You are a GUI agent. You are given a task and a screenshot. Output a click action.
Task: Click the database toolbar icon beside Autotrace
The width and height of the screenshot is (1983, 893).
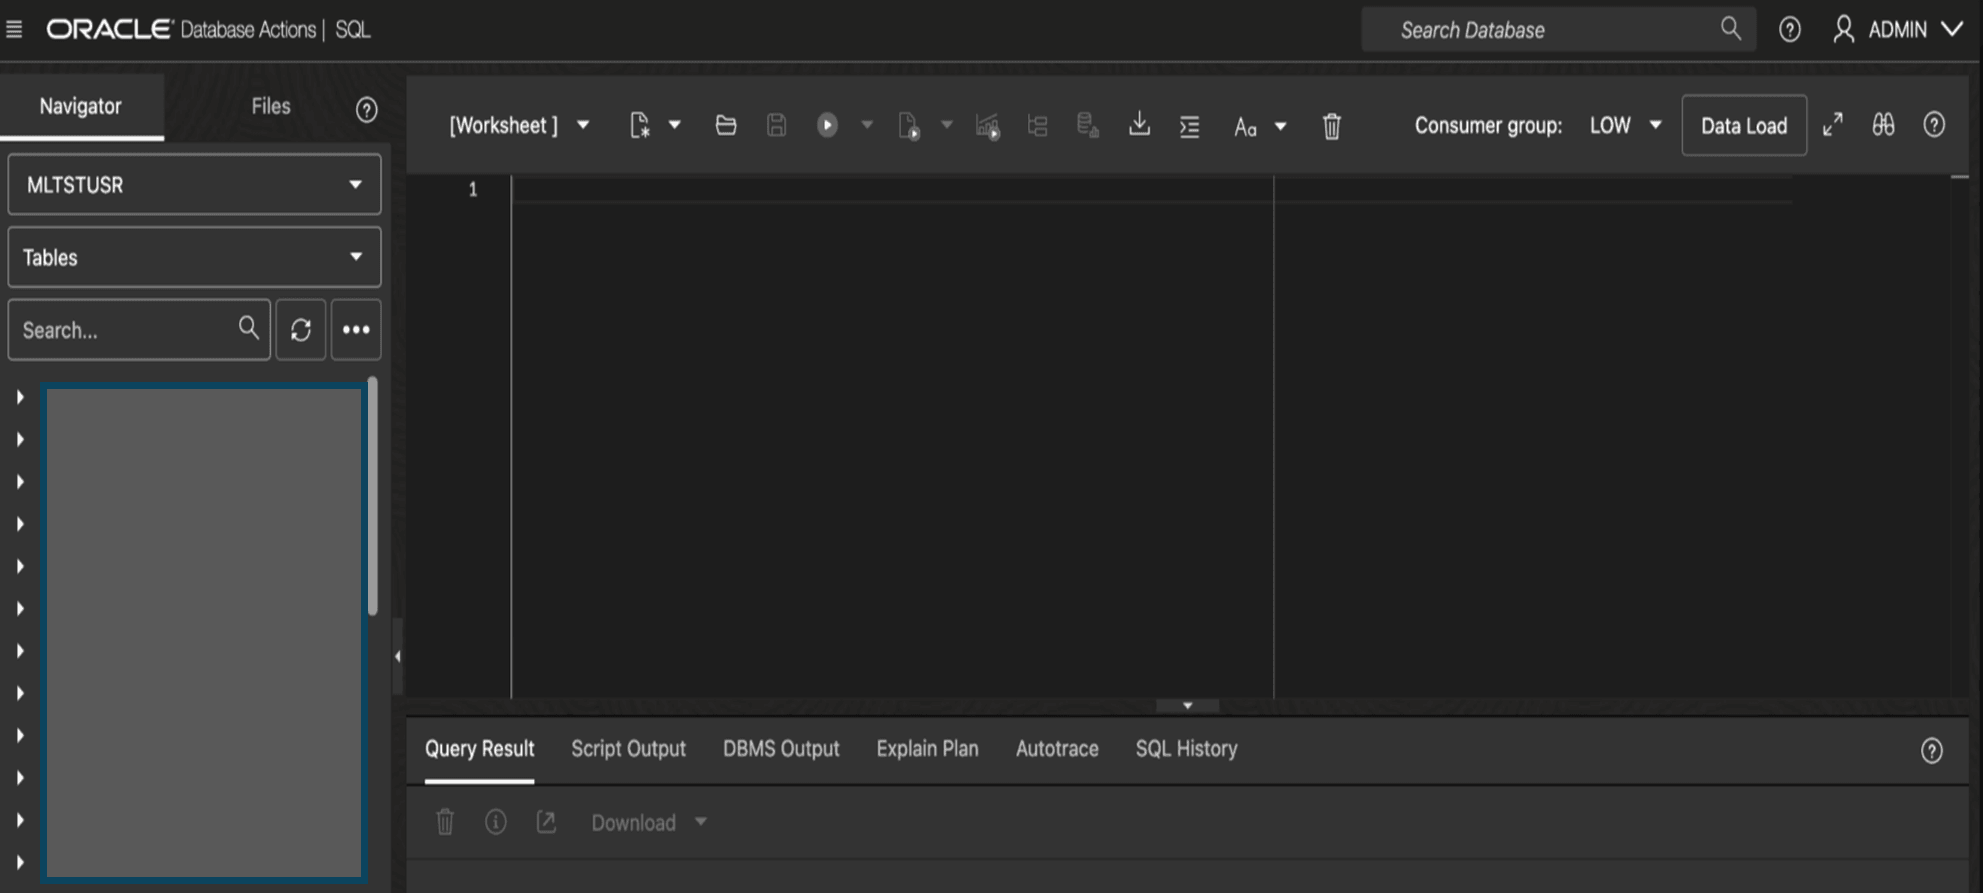tap(1087, 126)
